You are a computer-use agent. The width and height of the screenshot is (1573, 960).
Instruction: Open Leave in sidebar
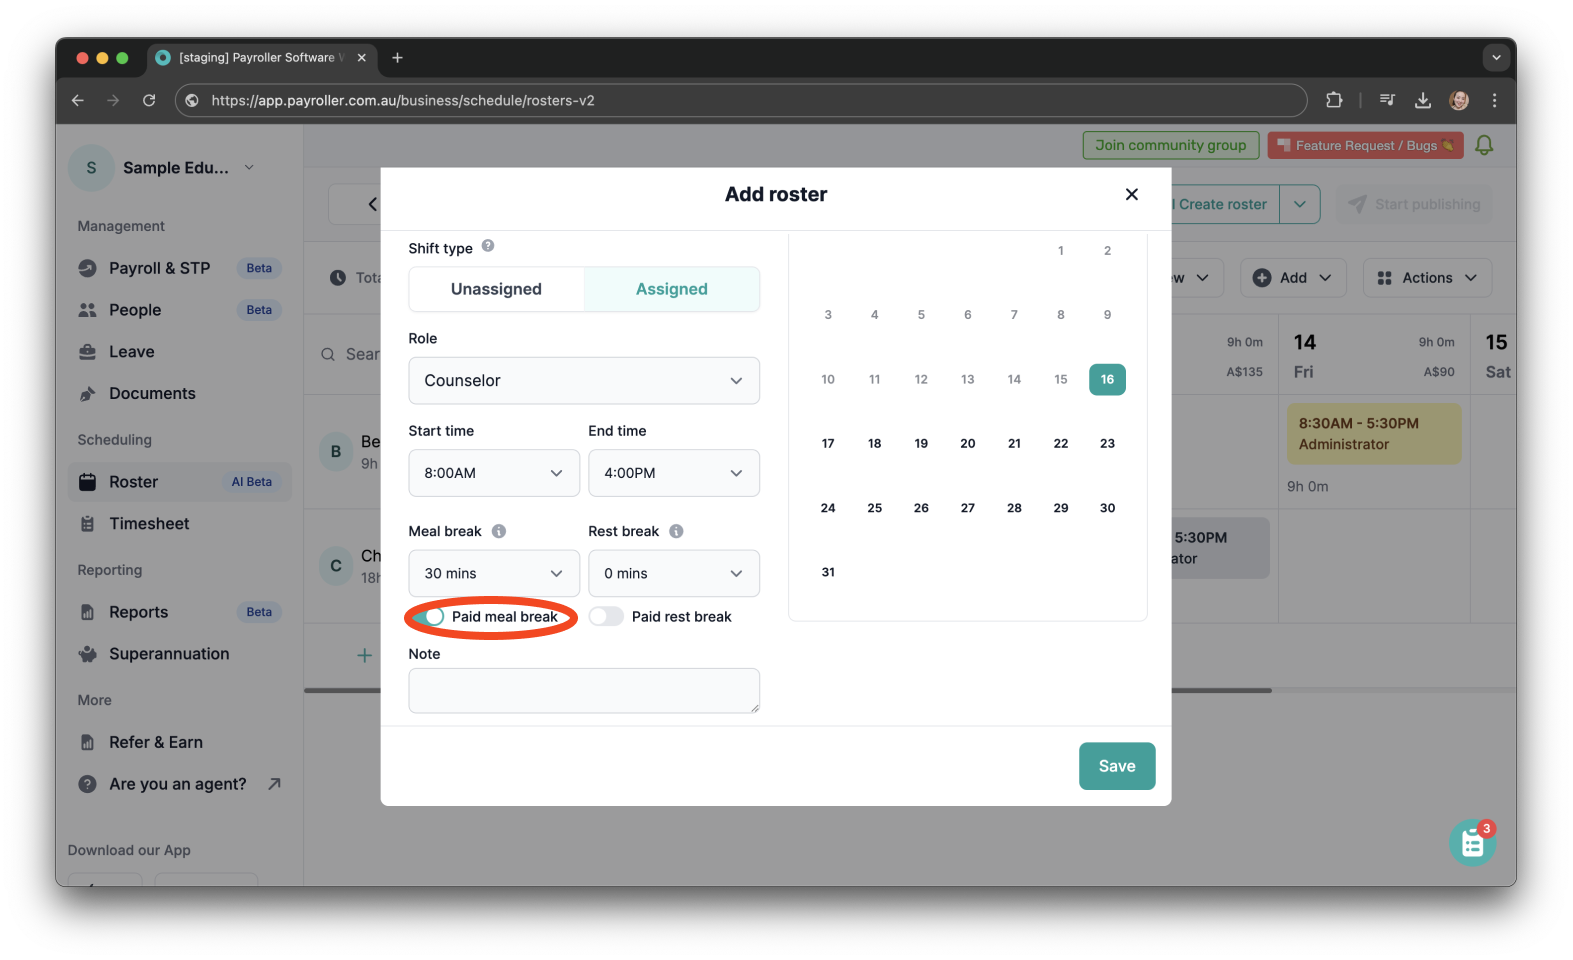(x=180, y=352)
